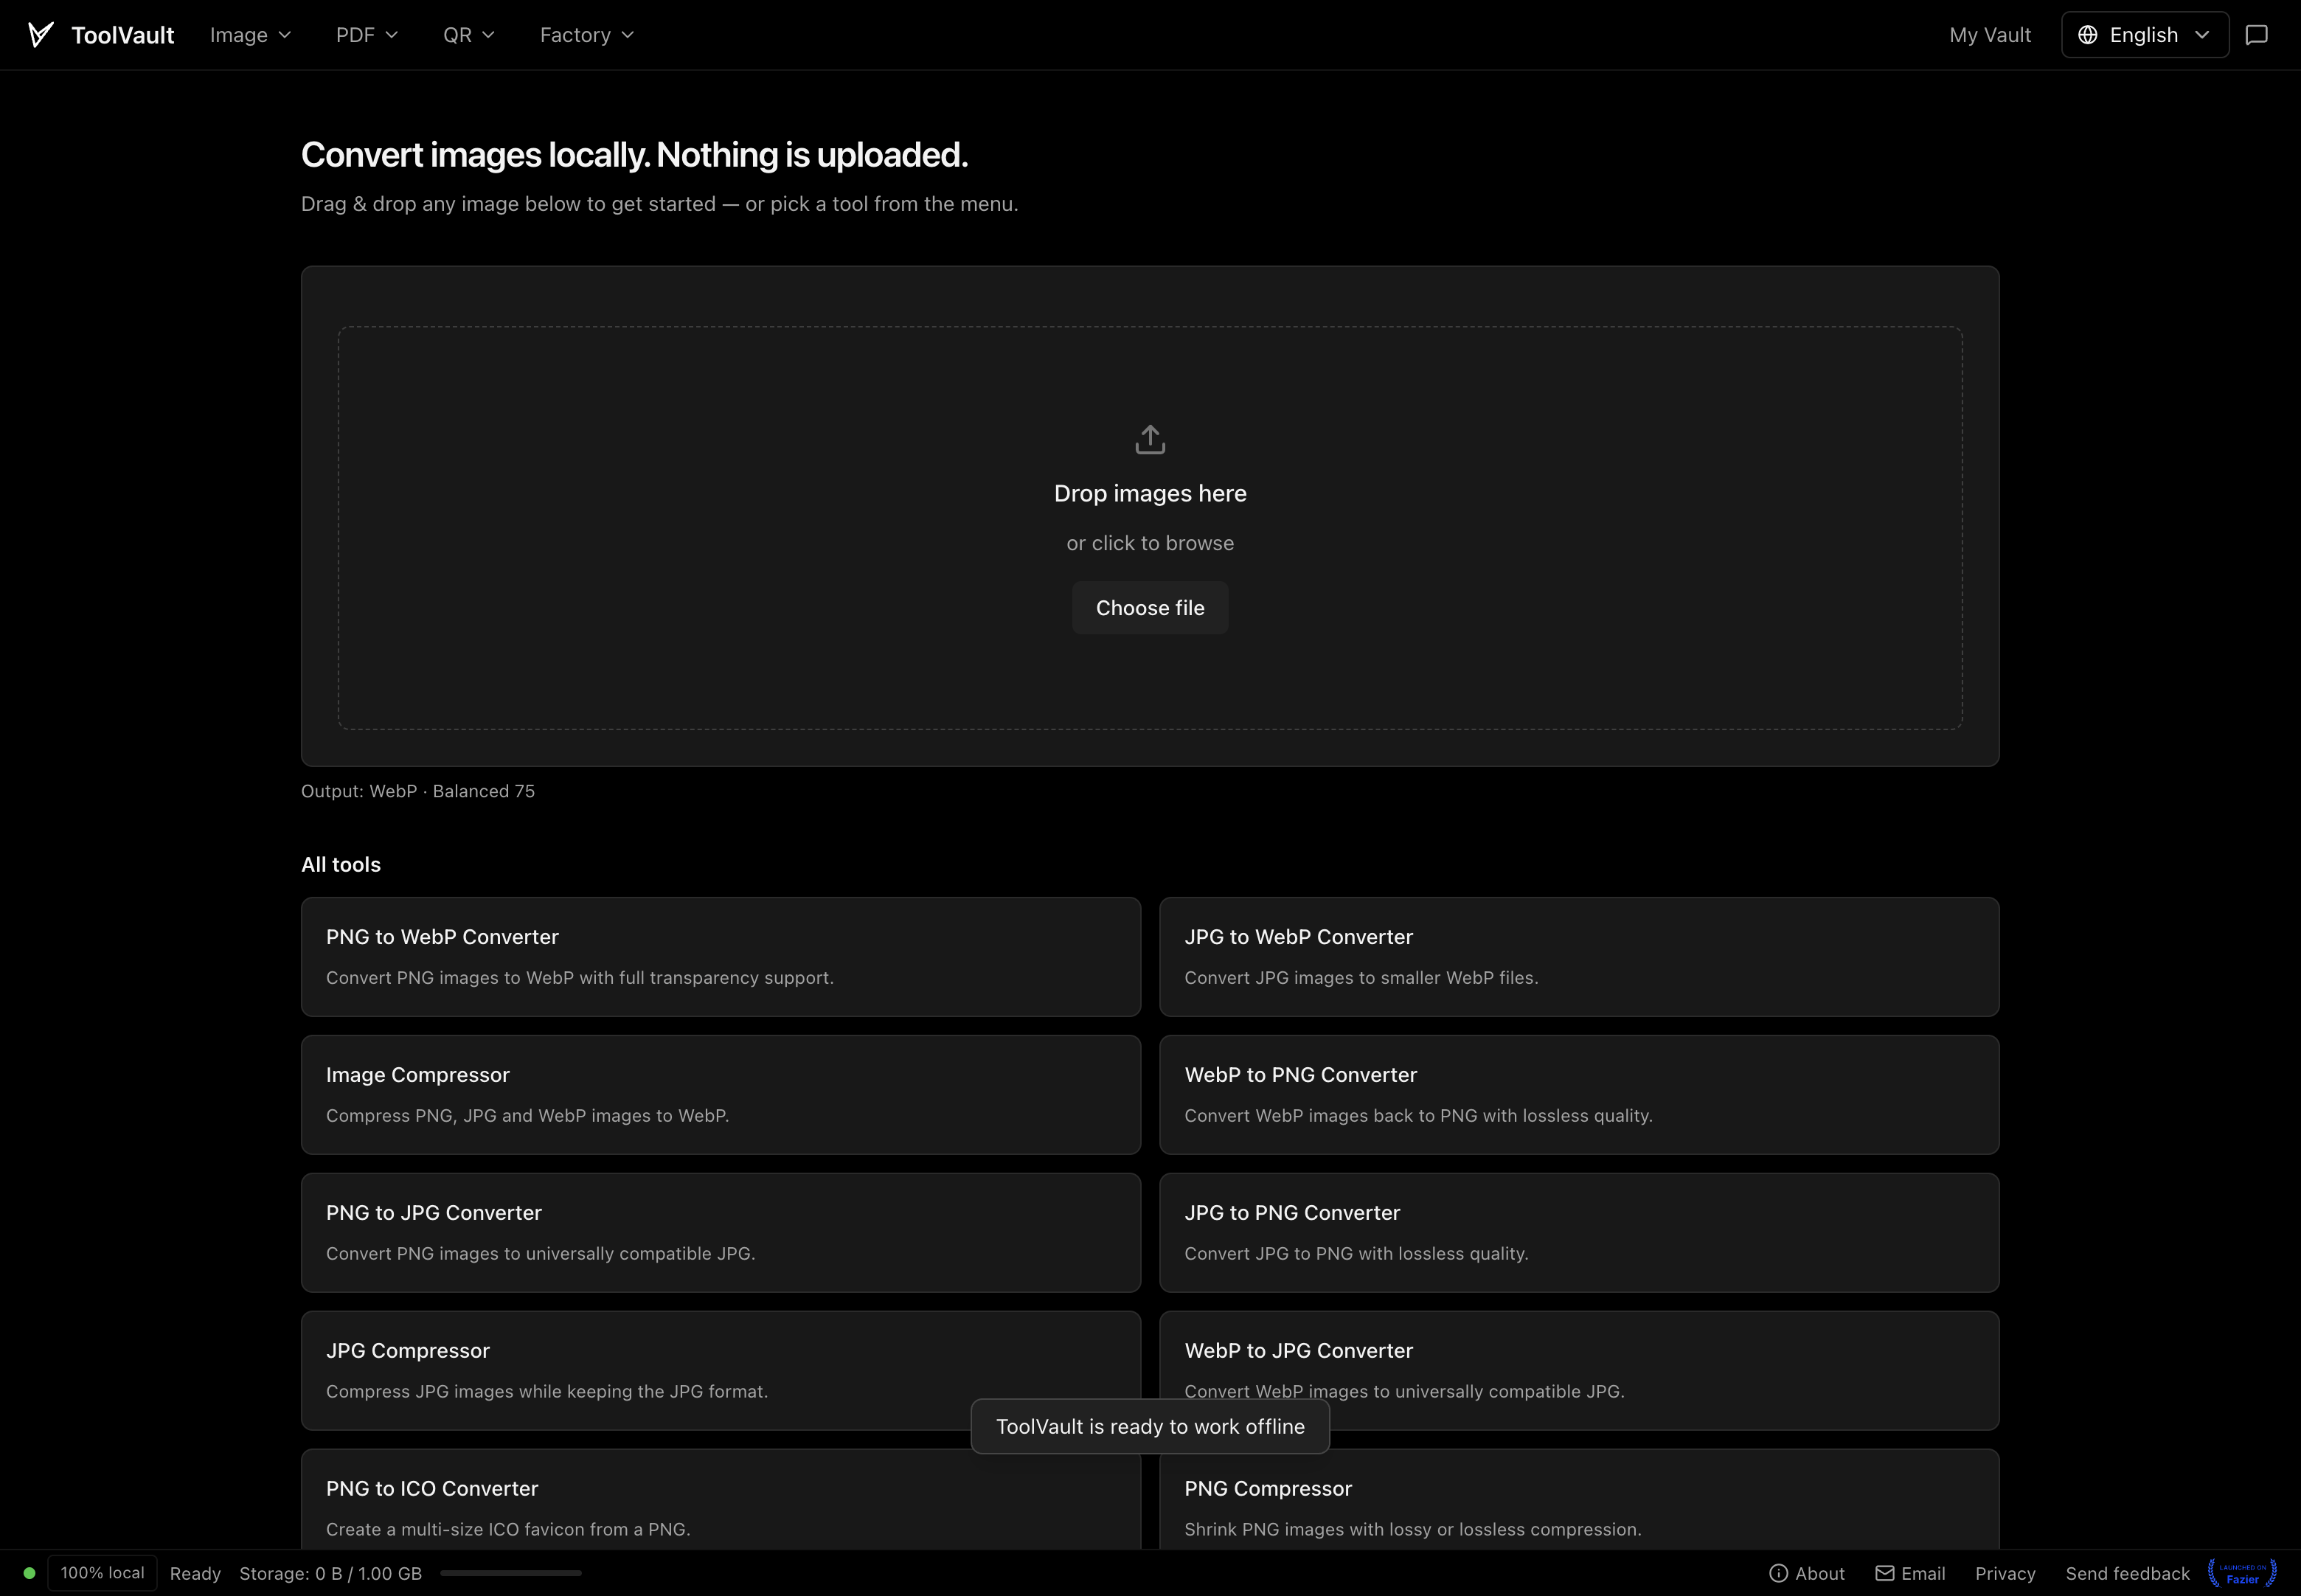The height and width of the screenshot is (1596, 2301).
Task: Click the 'Output: WebP · Balanced 75' text
Action: click(418, 791)
